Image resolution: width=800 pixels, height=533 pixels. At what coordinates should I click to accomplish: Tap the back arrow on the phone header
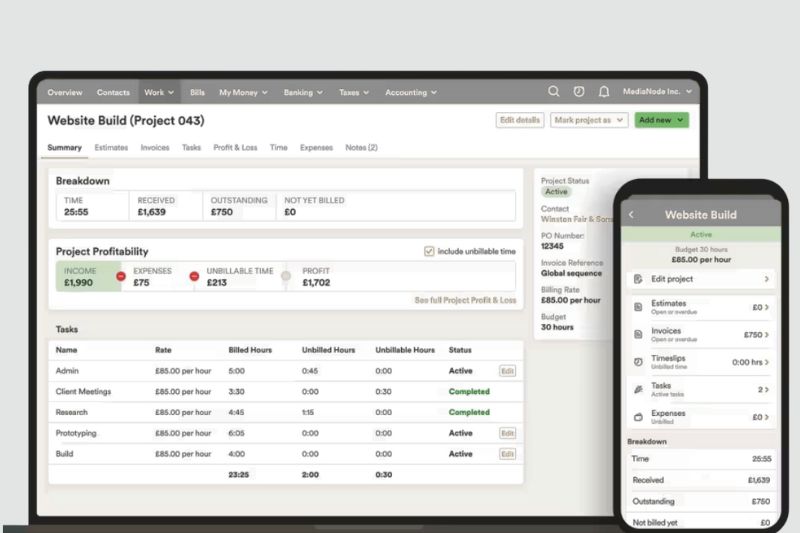[631, 215]
